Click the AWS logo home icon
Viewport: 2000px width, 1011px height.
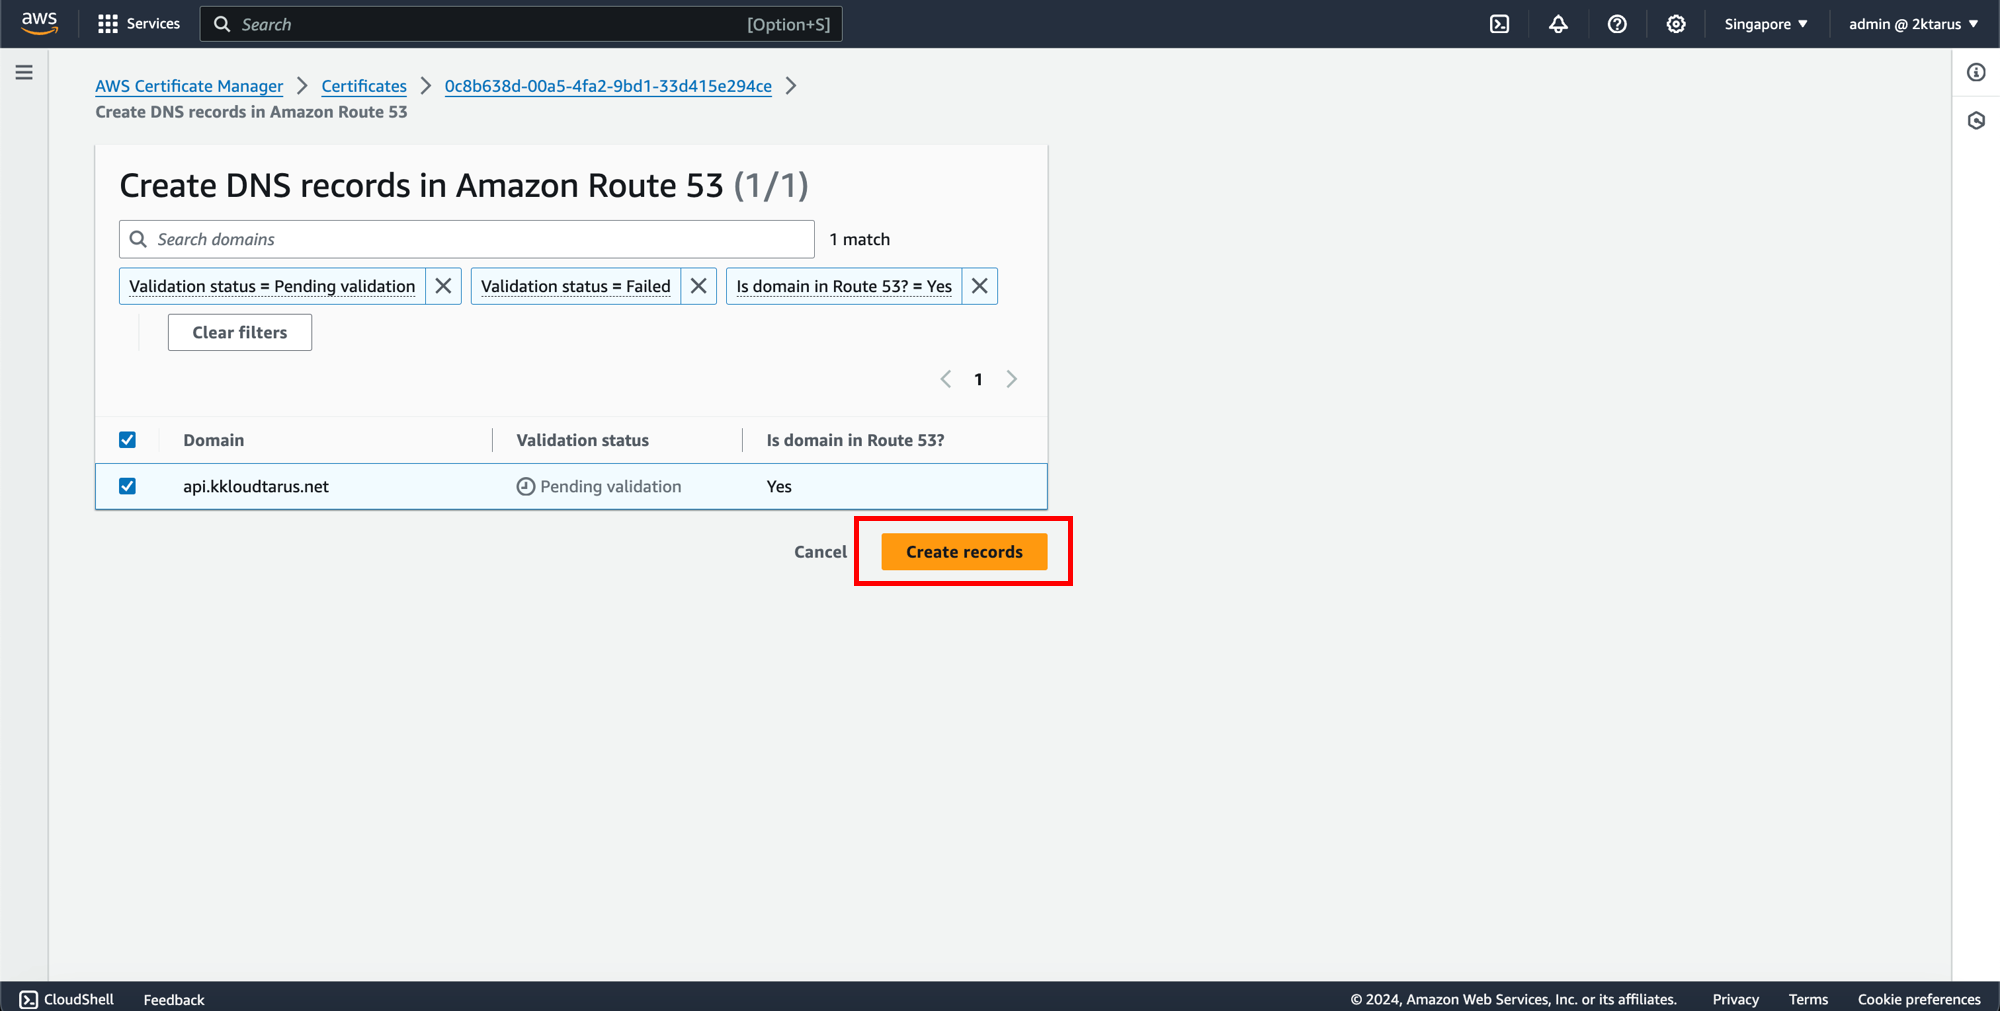click(x=40, y=23)
